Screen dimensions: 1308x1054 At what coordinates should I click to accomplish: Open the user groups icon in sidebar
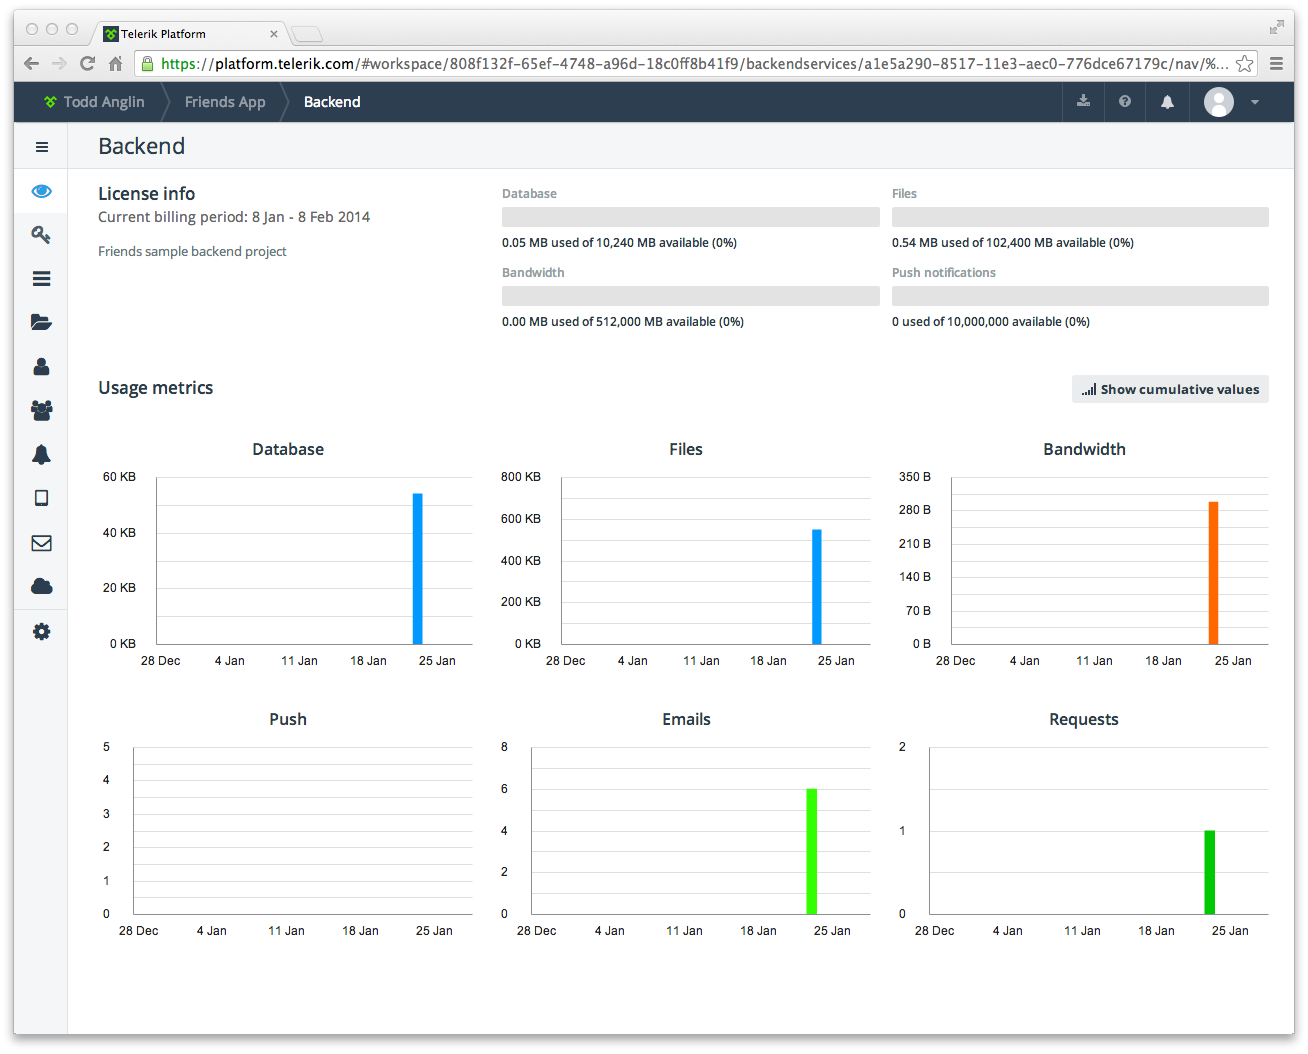pyautogui.click(x=41, y=410)
